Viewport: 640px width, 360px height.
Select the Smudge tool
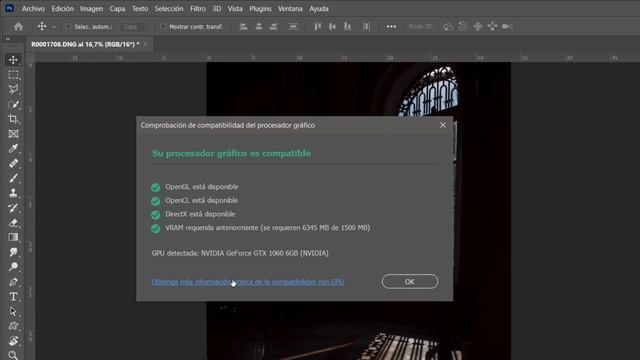pyautogui.click(x=13, y=252)
